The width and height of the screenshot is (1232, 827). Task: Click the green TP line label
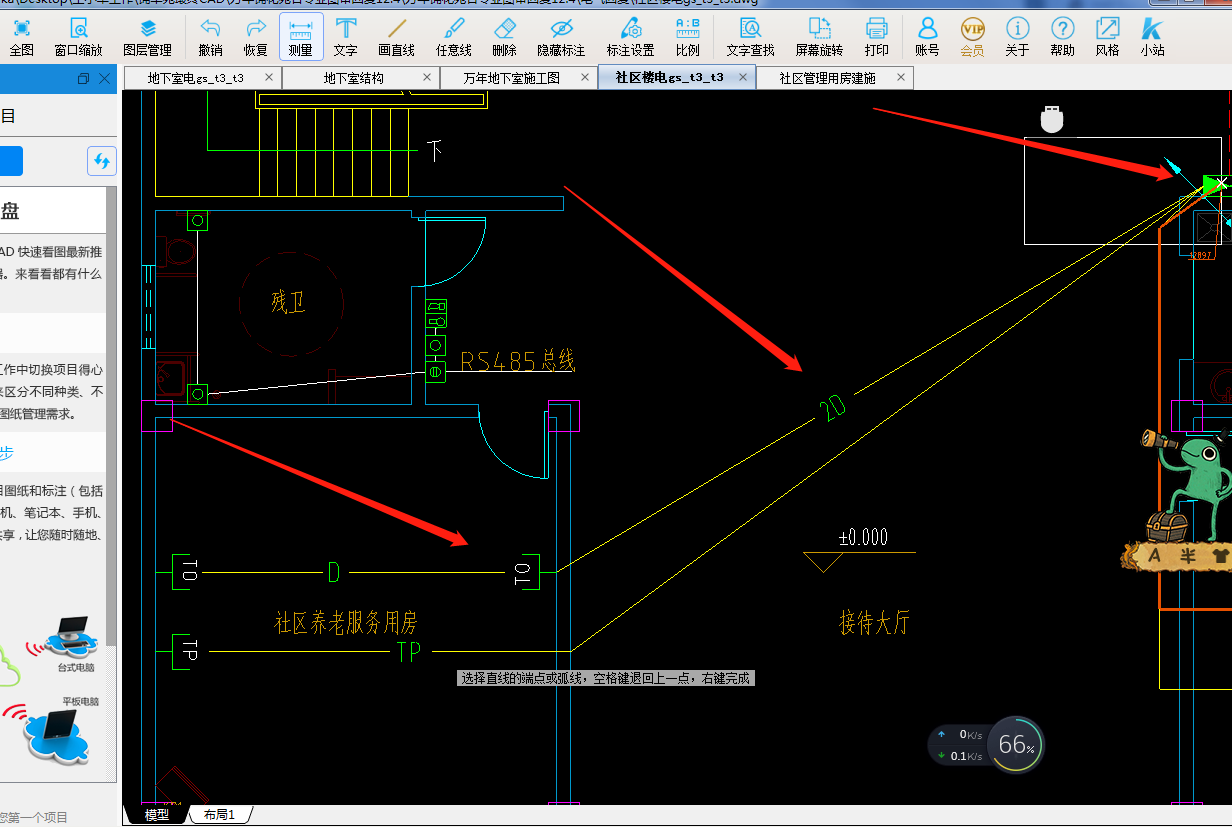(x=408, y=652)
